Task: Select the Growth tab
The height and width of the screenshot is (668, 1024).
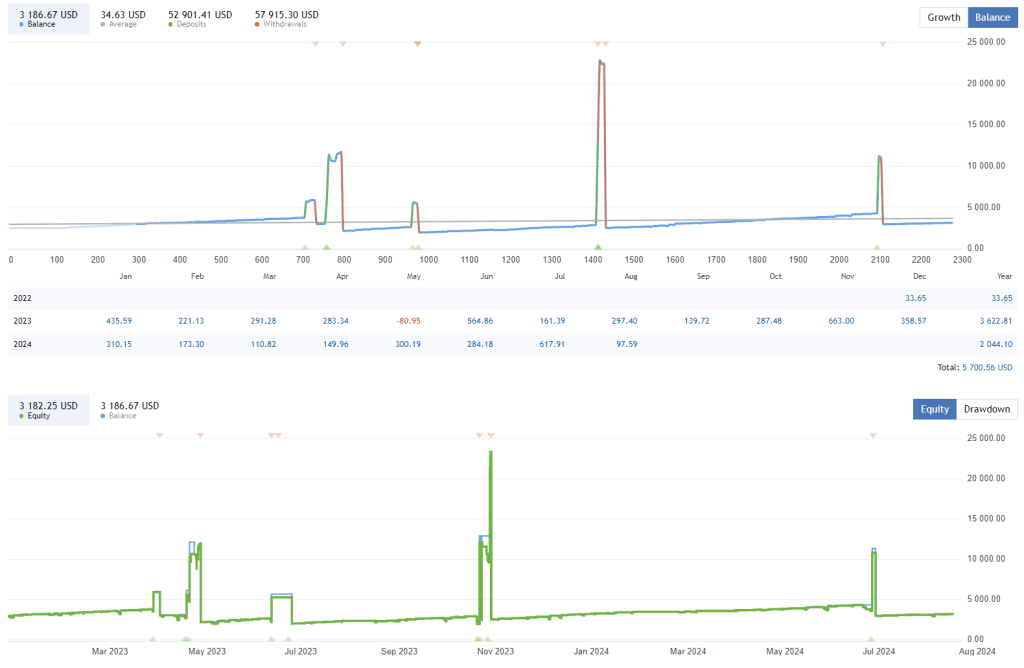Action: [x=942, y=17]
